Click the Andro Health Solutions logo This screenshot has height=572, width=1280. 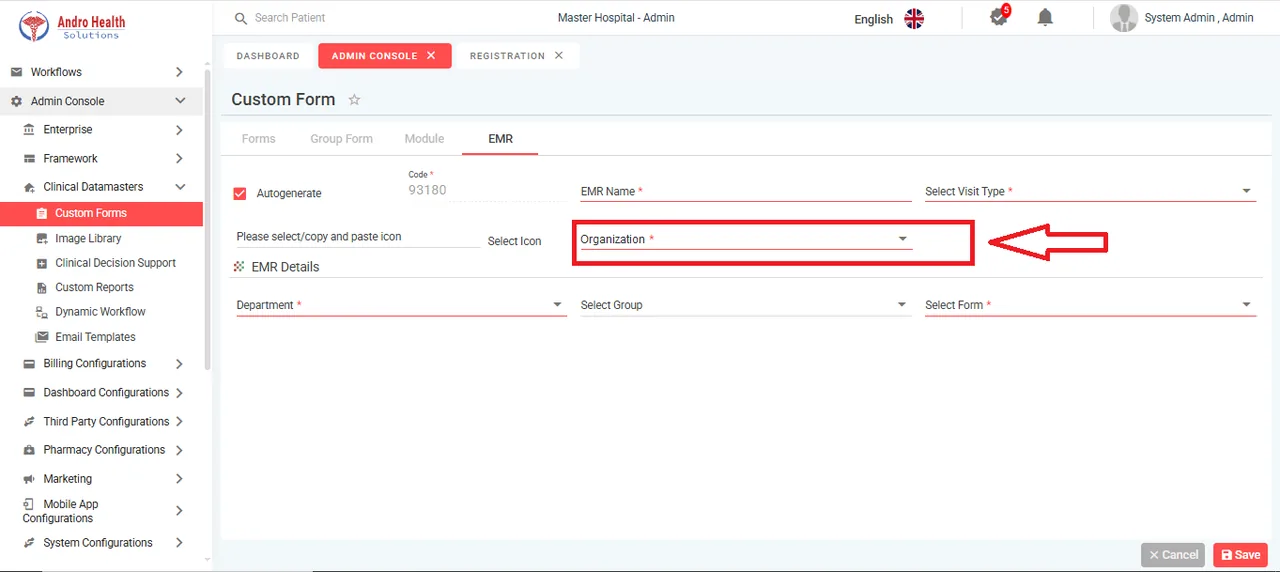click(x=72, y=26)
